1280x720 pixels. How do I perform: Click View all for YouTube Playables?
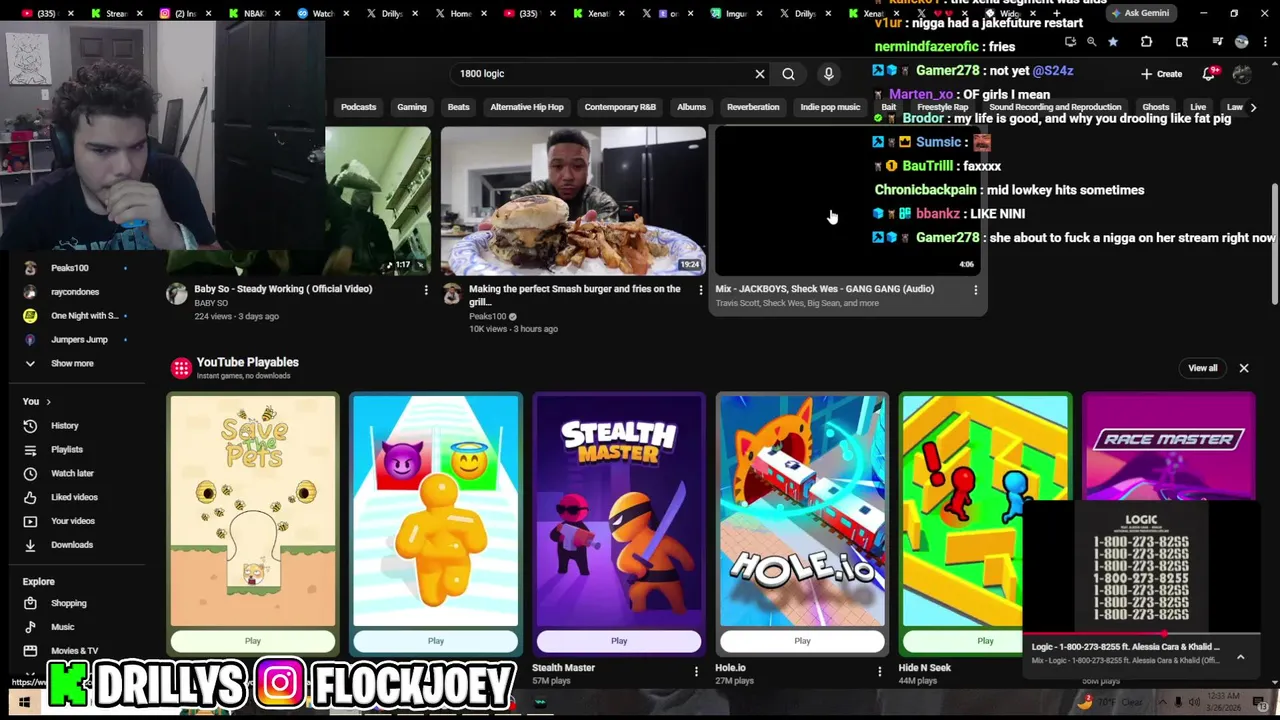click(1202, 368)
